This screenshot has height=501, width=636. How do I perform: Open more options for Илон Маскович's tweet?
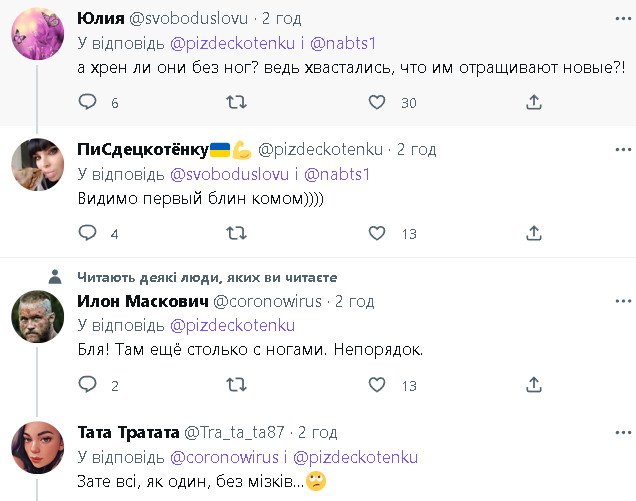pos(620,301)
